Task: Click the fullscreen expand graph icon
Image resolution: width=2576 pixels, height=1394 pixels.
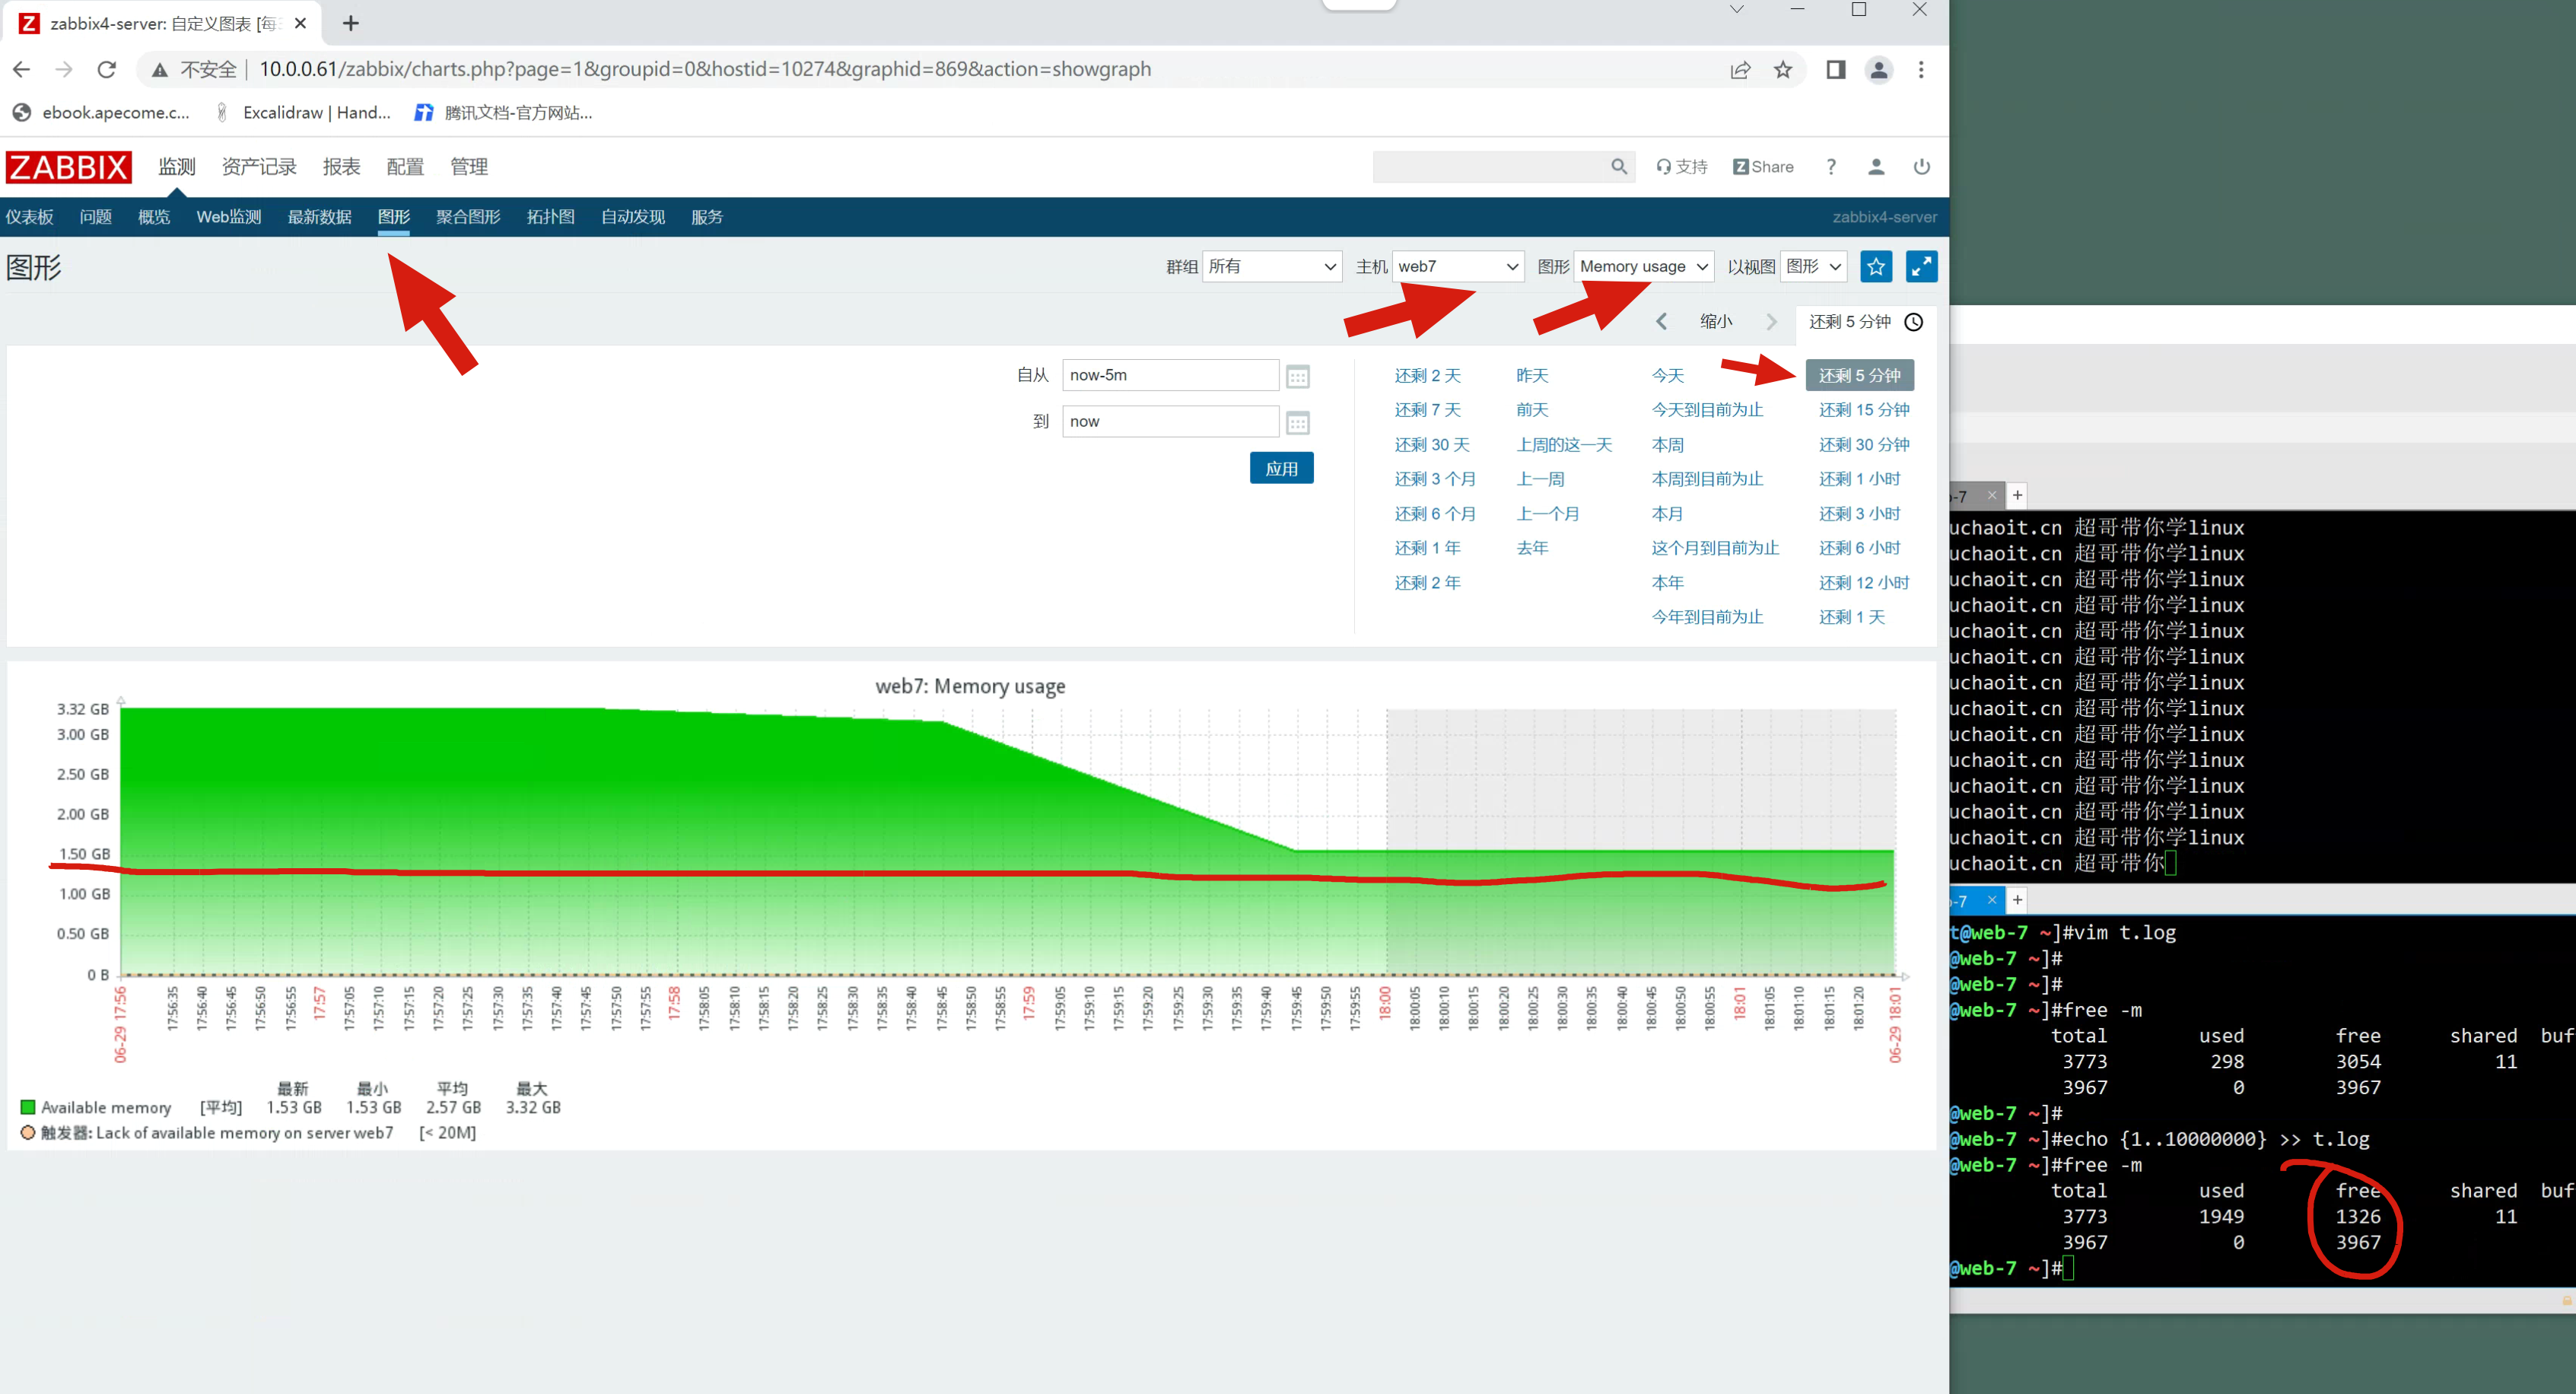Action: [x=1920, y=266]
